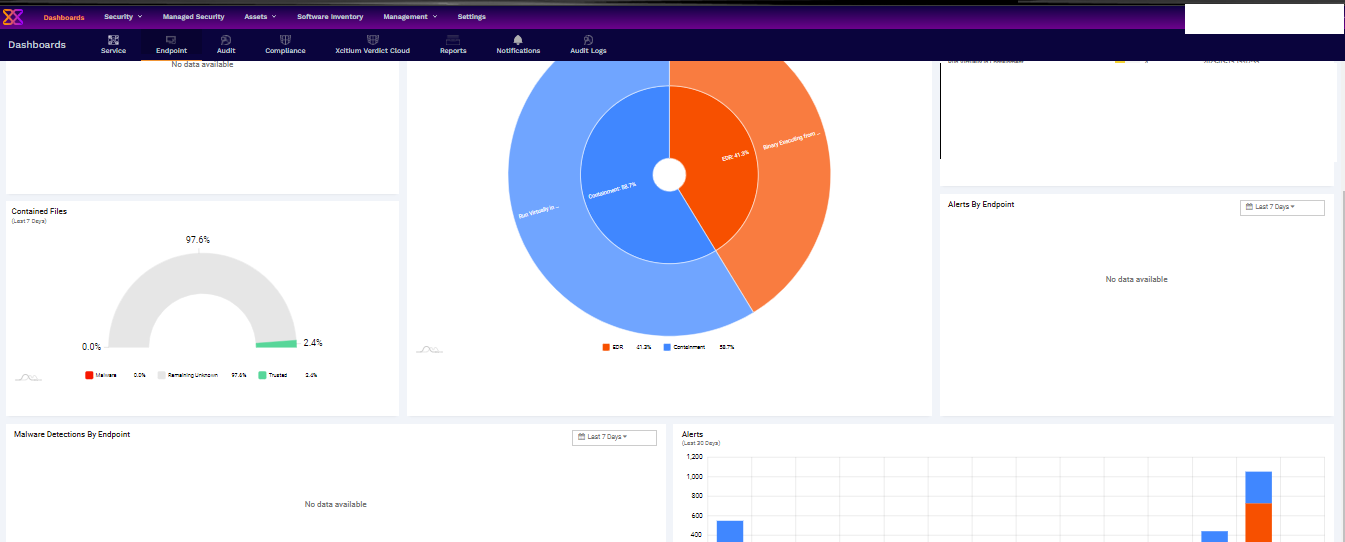Open Managed Security menu item

tap(193, 16)
